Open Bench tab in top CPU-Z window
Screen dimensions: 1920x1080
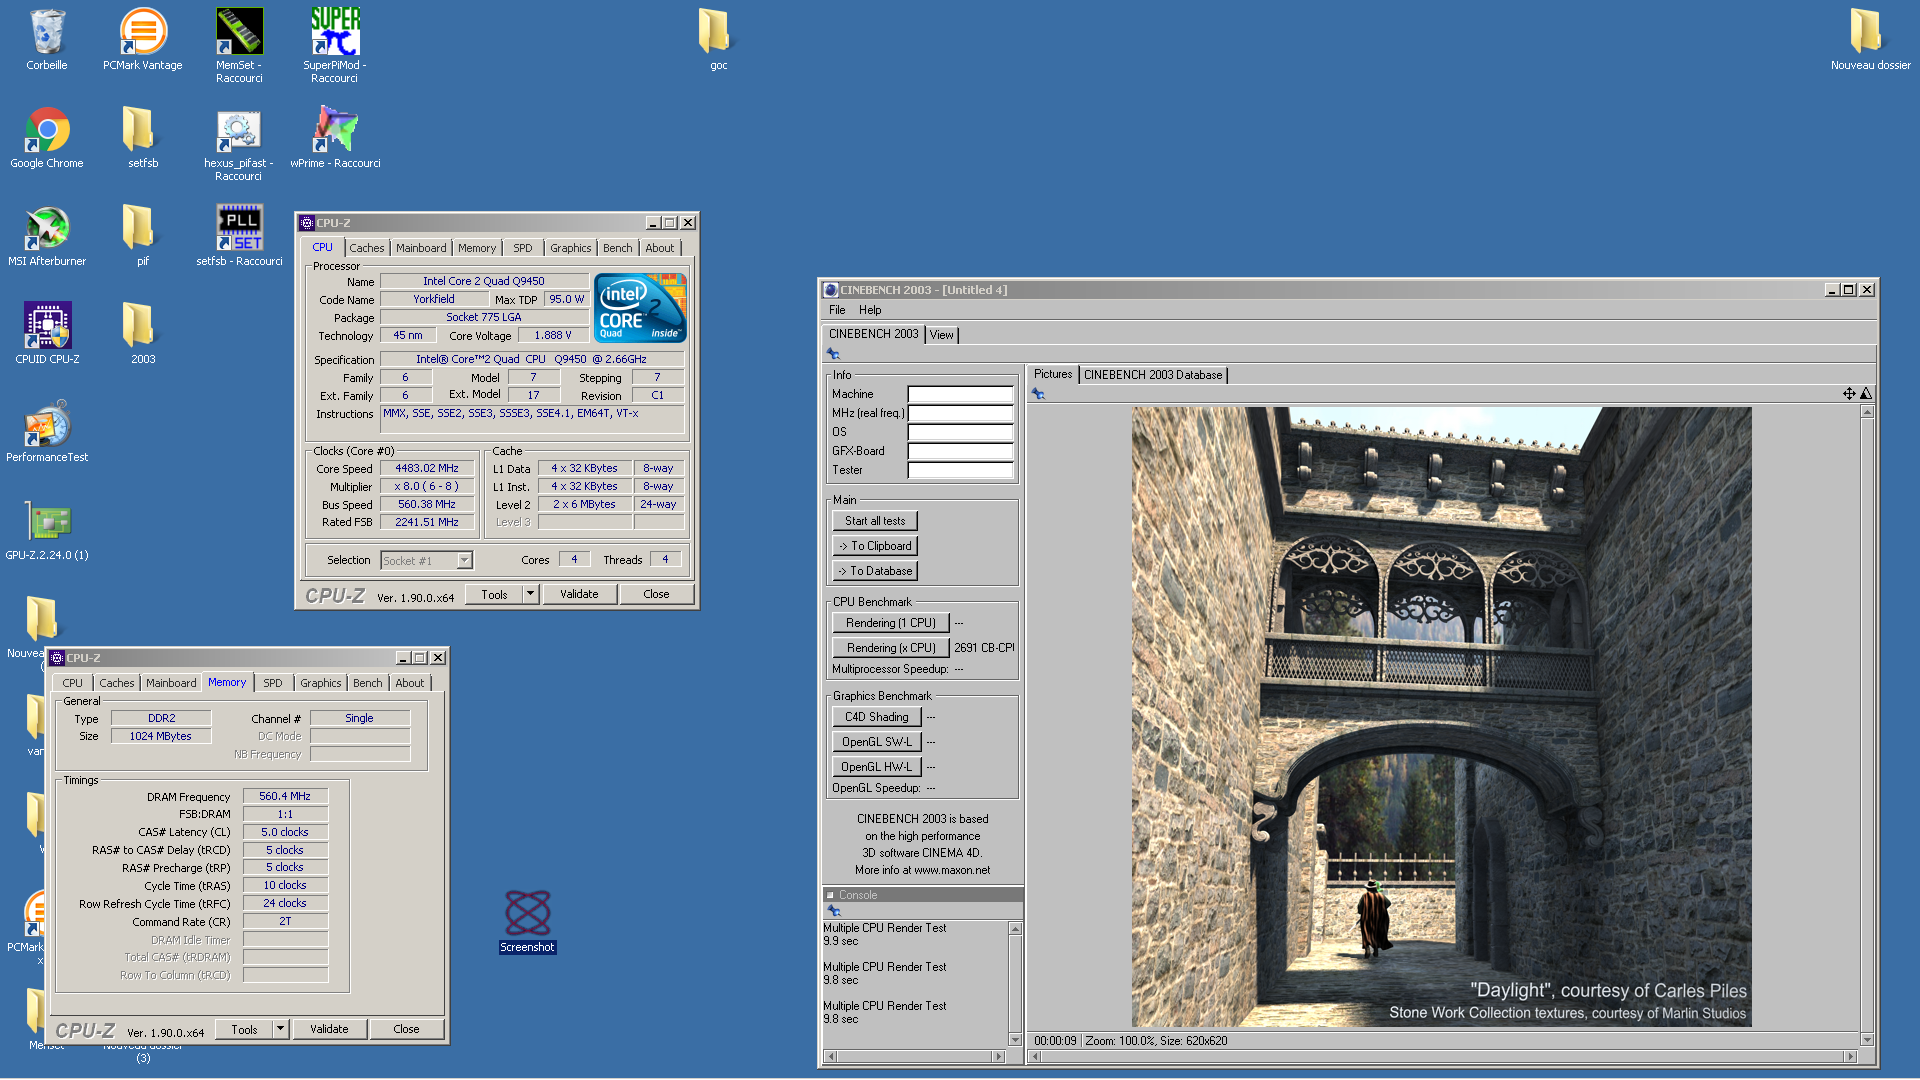[618, 248]
